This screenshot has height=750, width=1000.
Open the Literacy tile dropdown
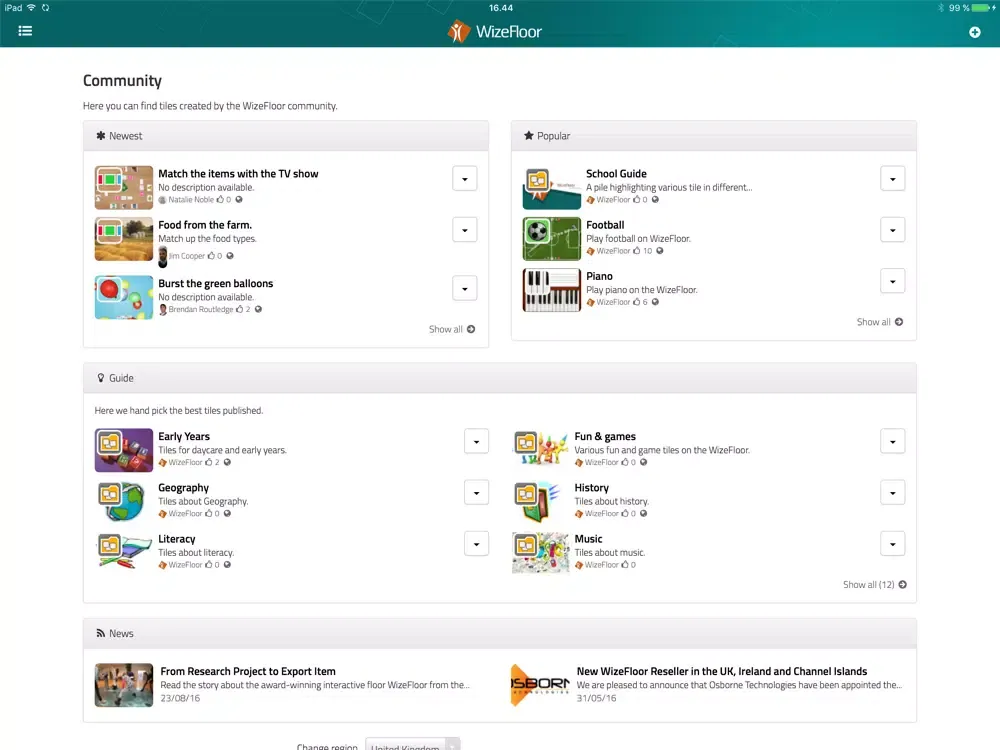pyautogui.click(x=476, y=544)
